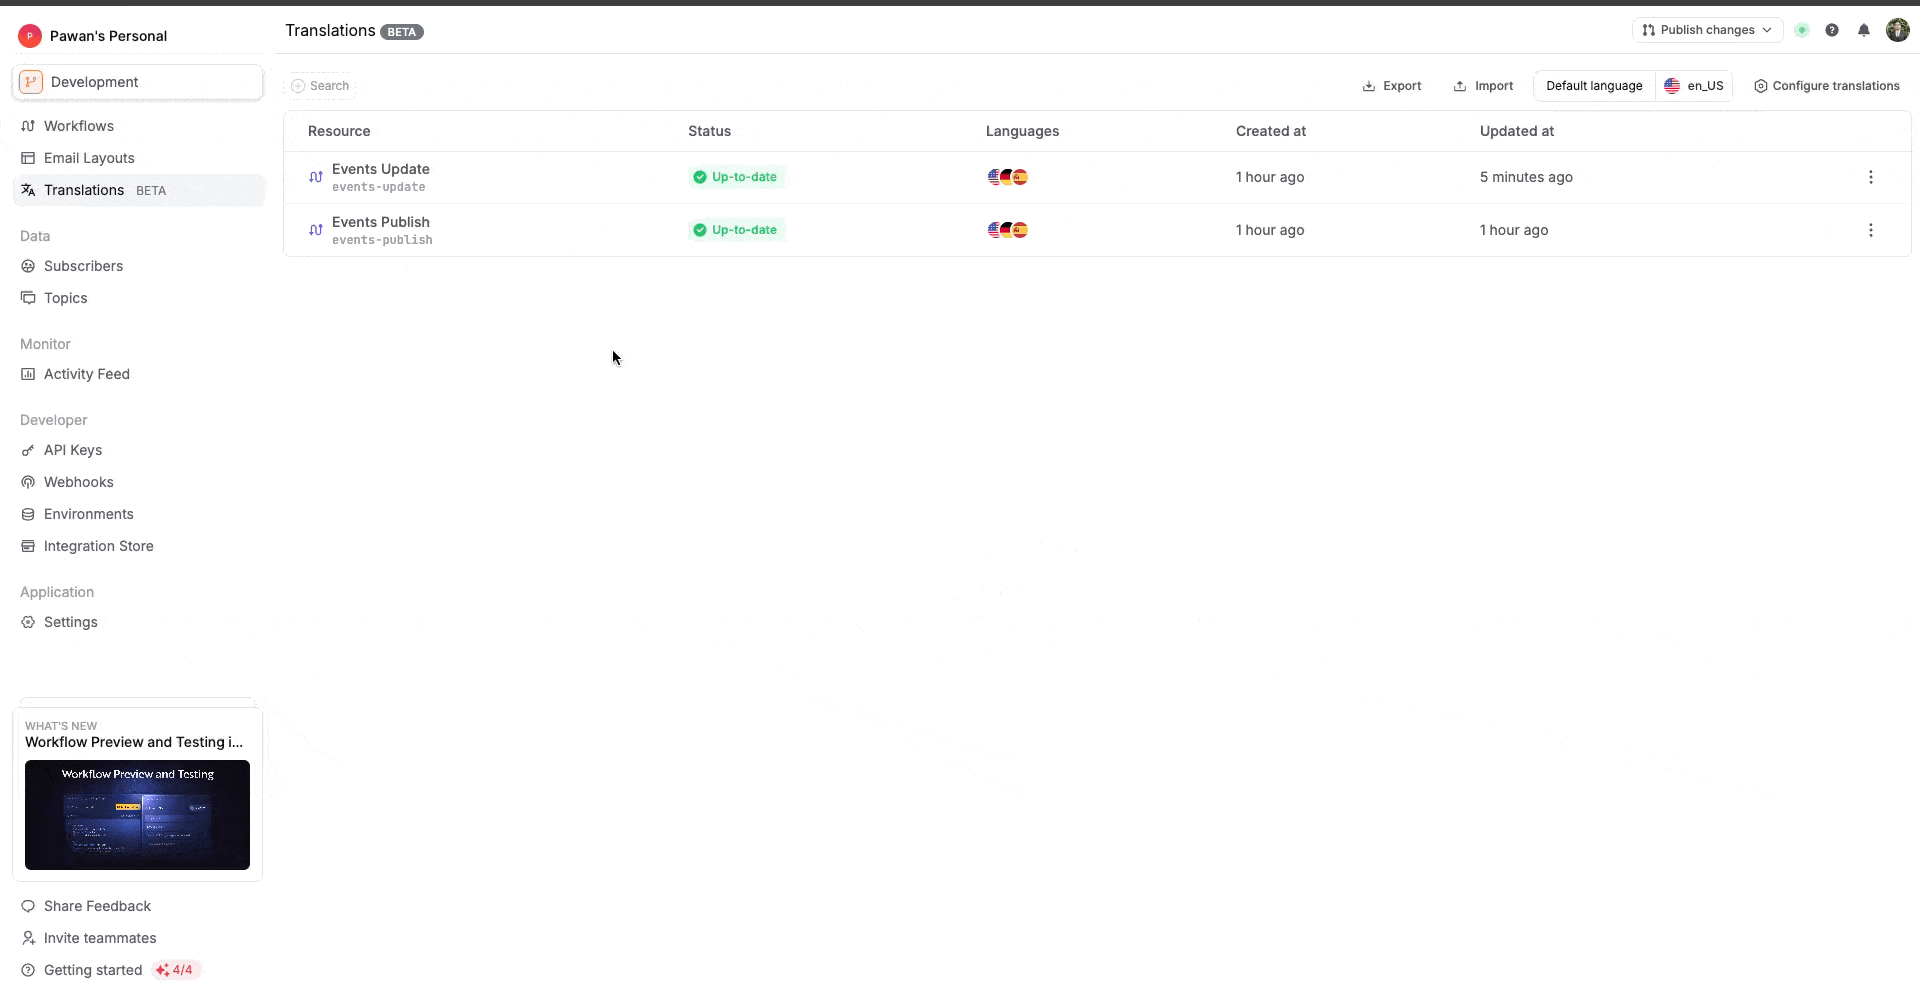Open the Development environment switcher
The image size is (1920, 998).
pyautogui.click(x=137, y=82)
